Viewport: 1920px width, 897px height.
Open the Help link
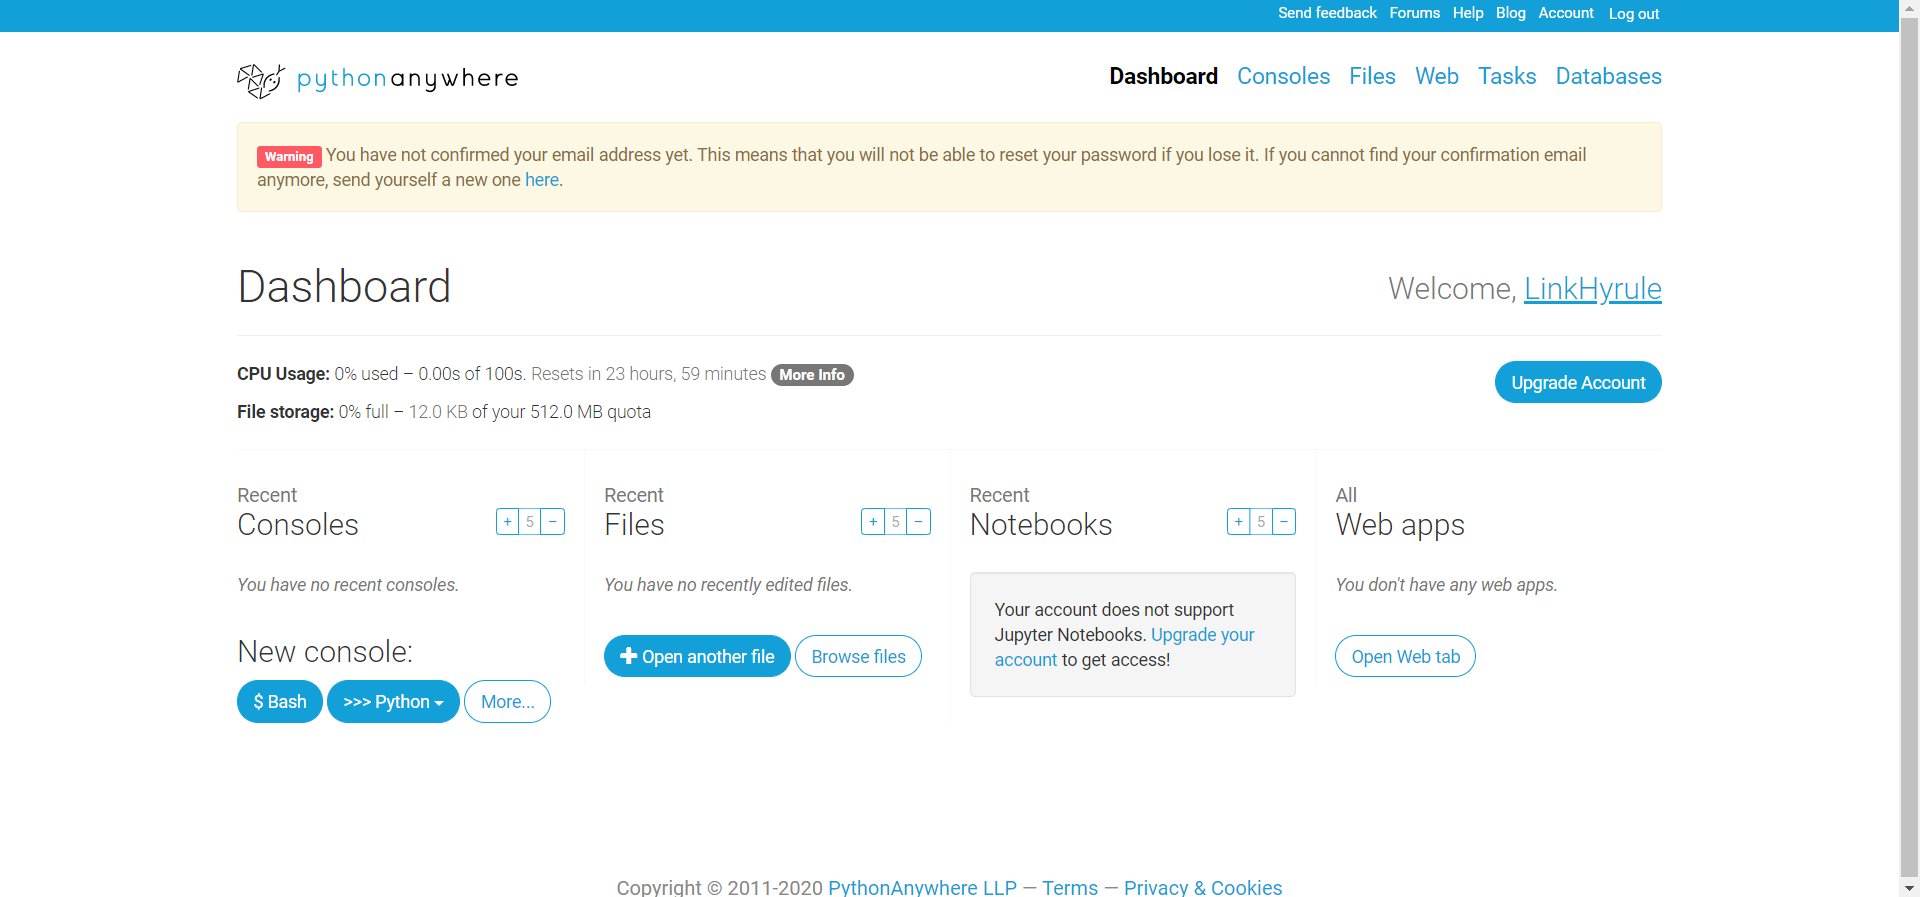click(1468, 13)
